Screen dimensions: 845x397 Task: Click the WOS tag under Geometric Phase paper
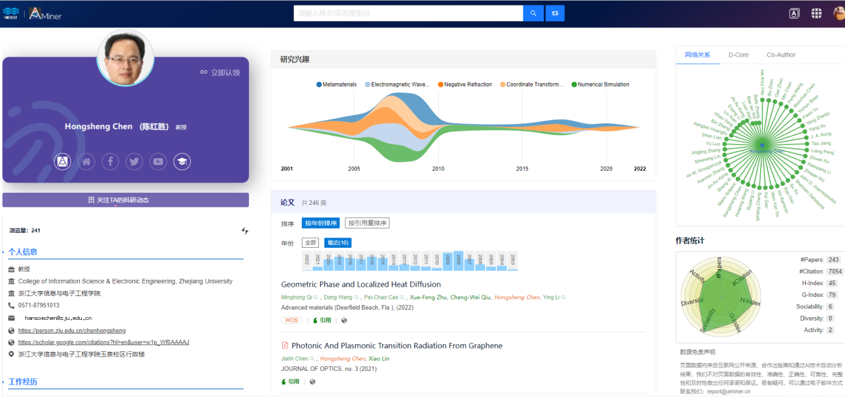[292, 320]
